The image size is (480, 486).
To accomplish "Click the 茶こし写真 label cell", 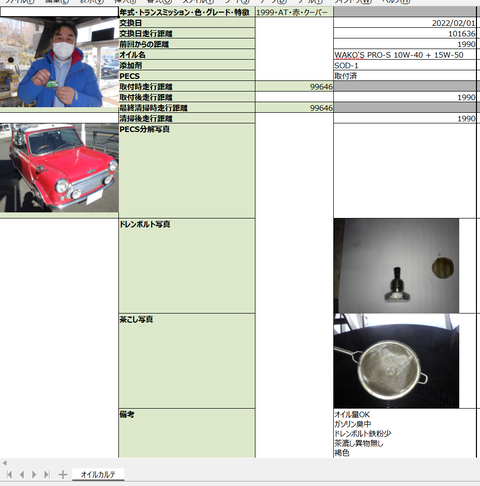I will pyautogui.click(x=187, y=361).
